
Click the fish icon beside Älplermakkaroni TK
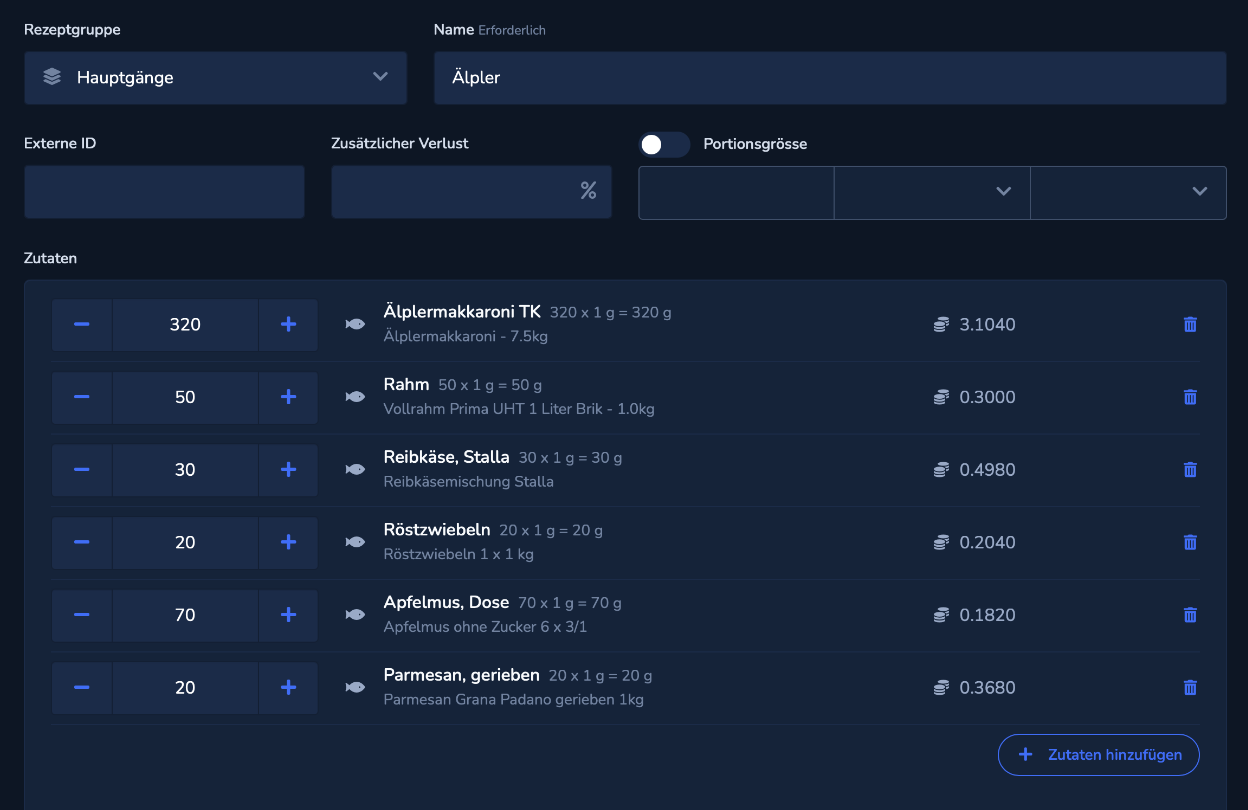[355, 324]
